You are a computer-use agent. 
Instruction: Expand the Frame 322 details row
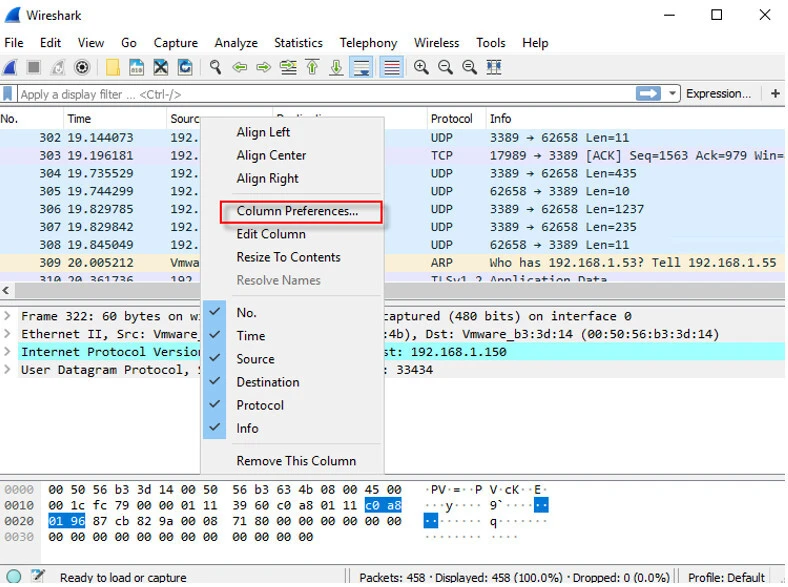tap(8, 316)
